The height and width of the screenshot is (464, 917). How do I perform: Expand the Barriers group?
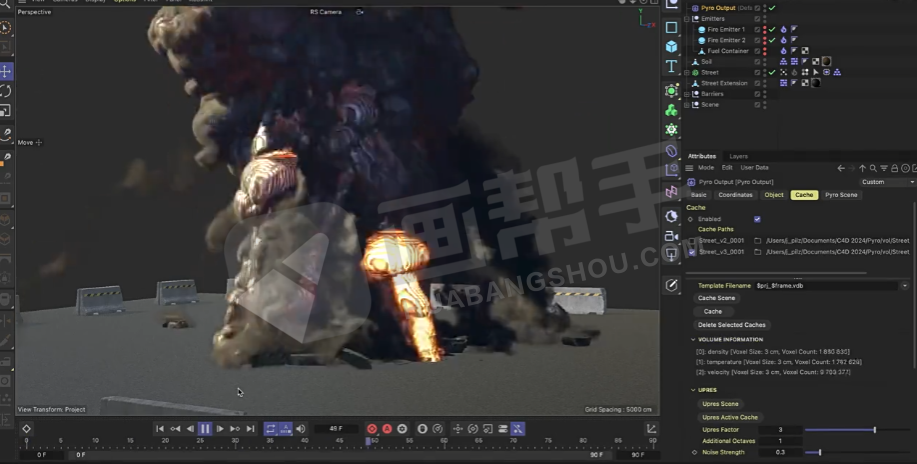(687, 94)
